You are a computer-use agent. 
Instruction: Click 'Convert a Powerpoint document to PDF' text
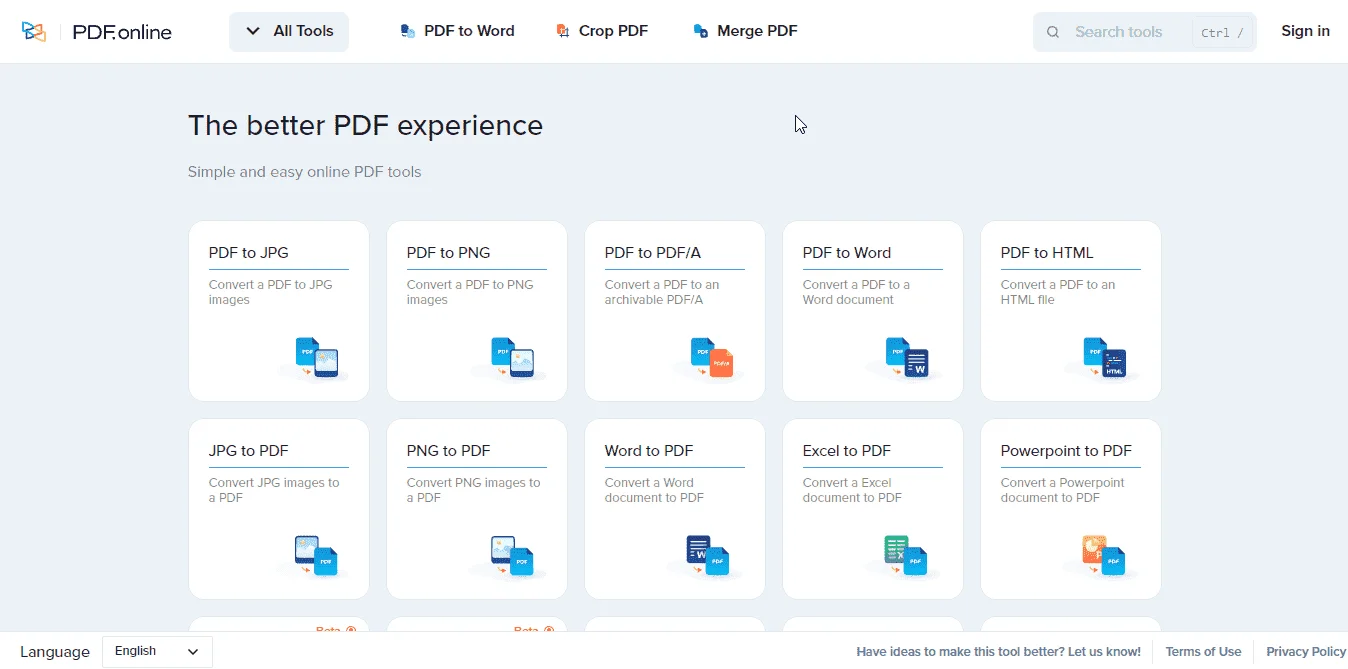point(1062,490)
